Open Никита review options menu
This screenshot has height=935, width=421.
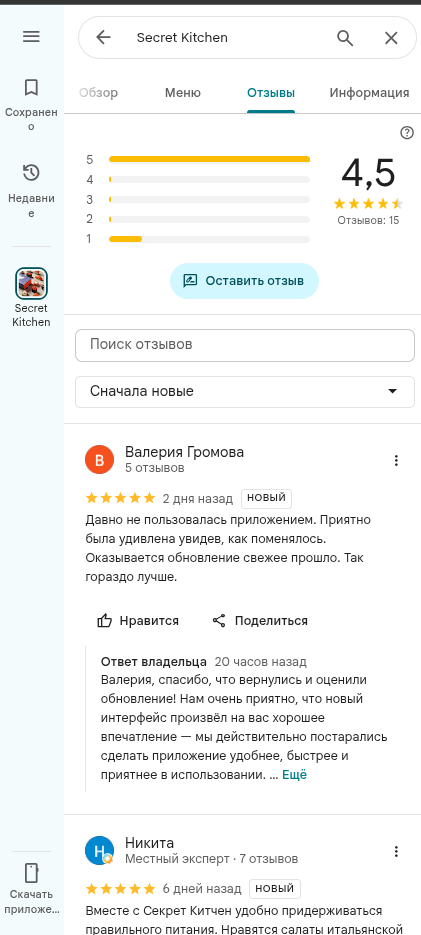pos(397,852)
